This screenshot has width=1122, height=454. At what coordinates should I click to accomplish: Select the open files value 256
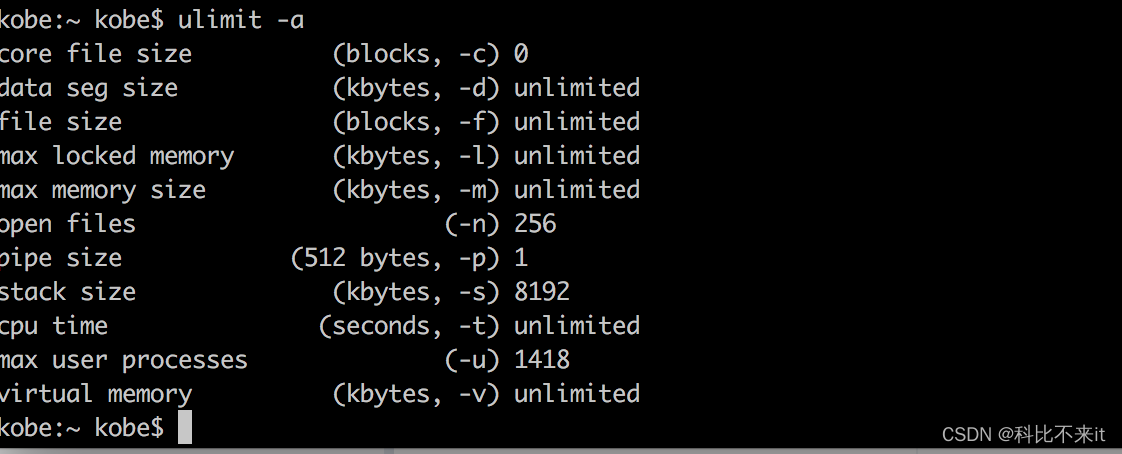point(535,224)
